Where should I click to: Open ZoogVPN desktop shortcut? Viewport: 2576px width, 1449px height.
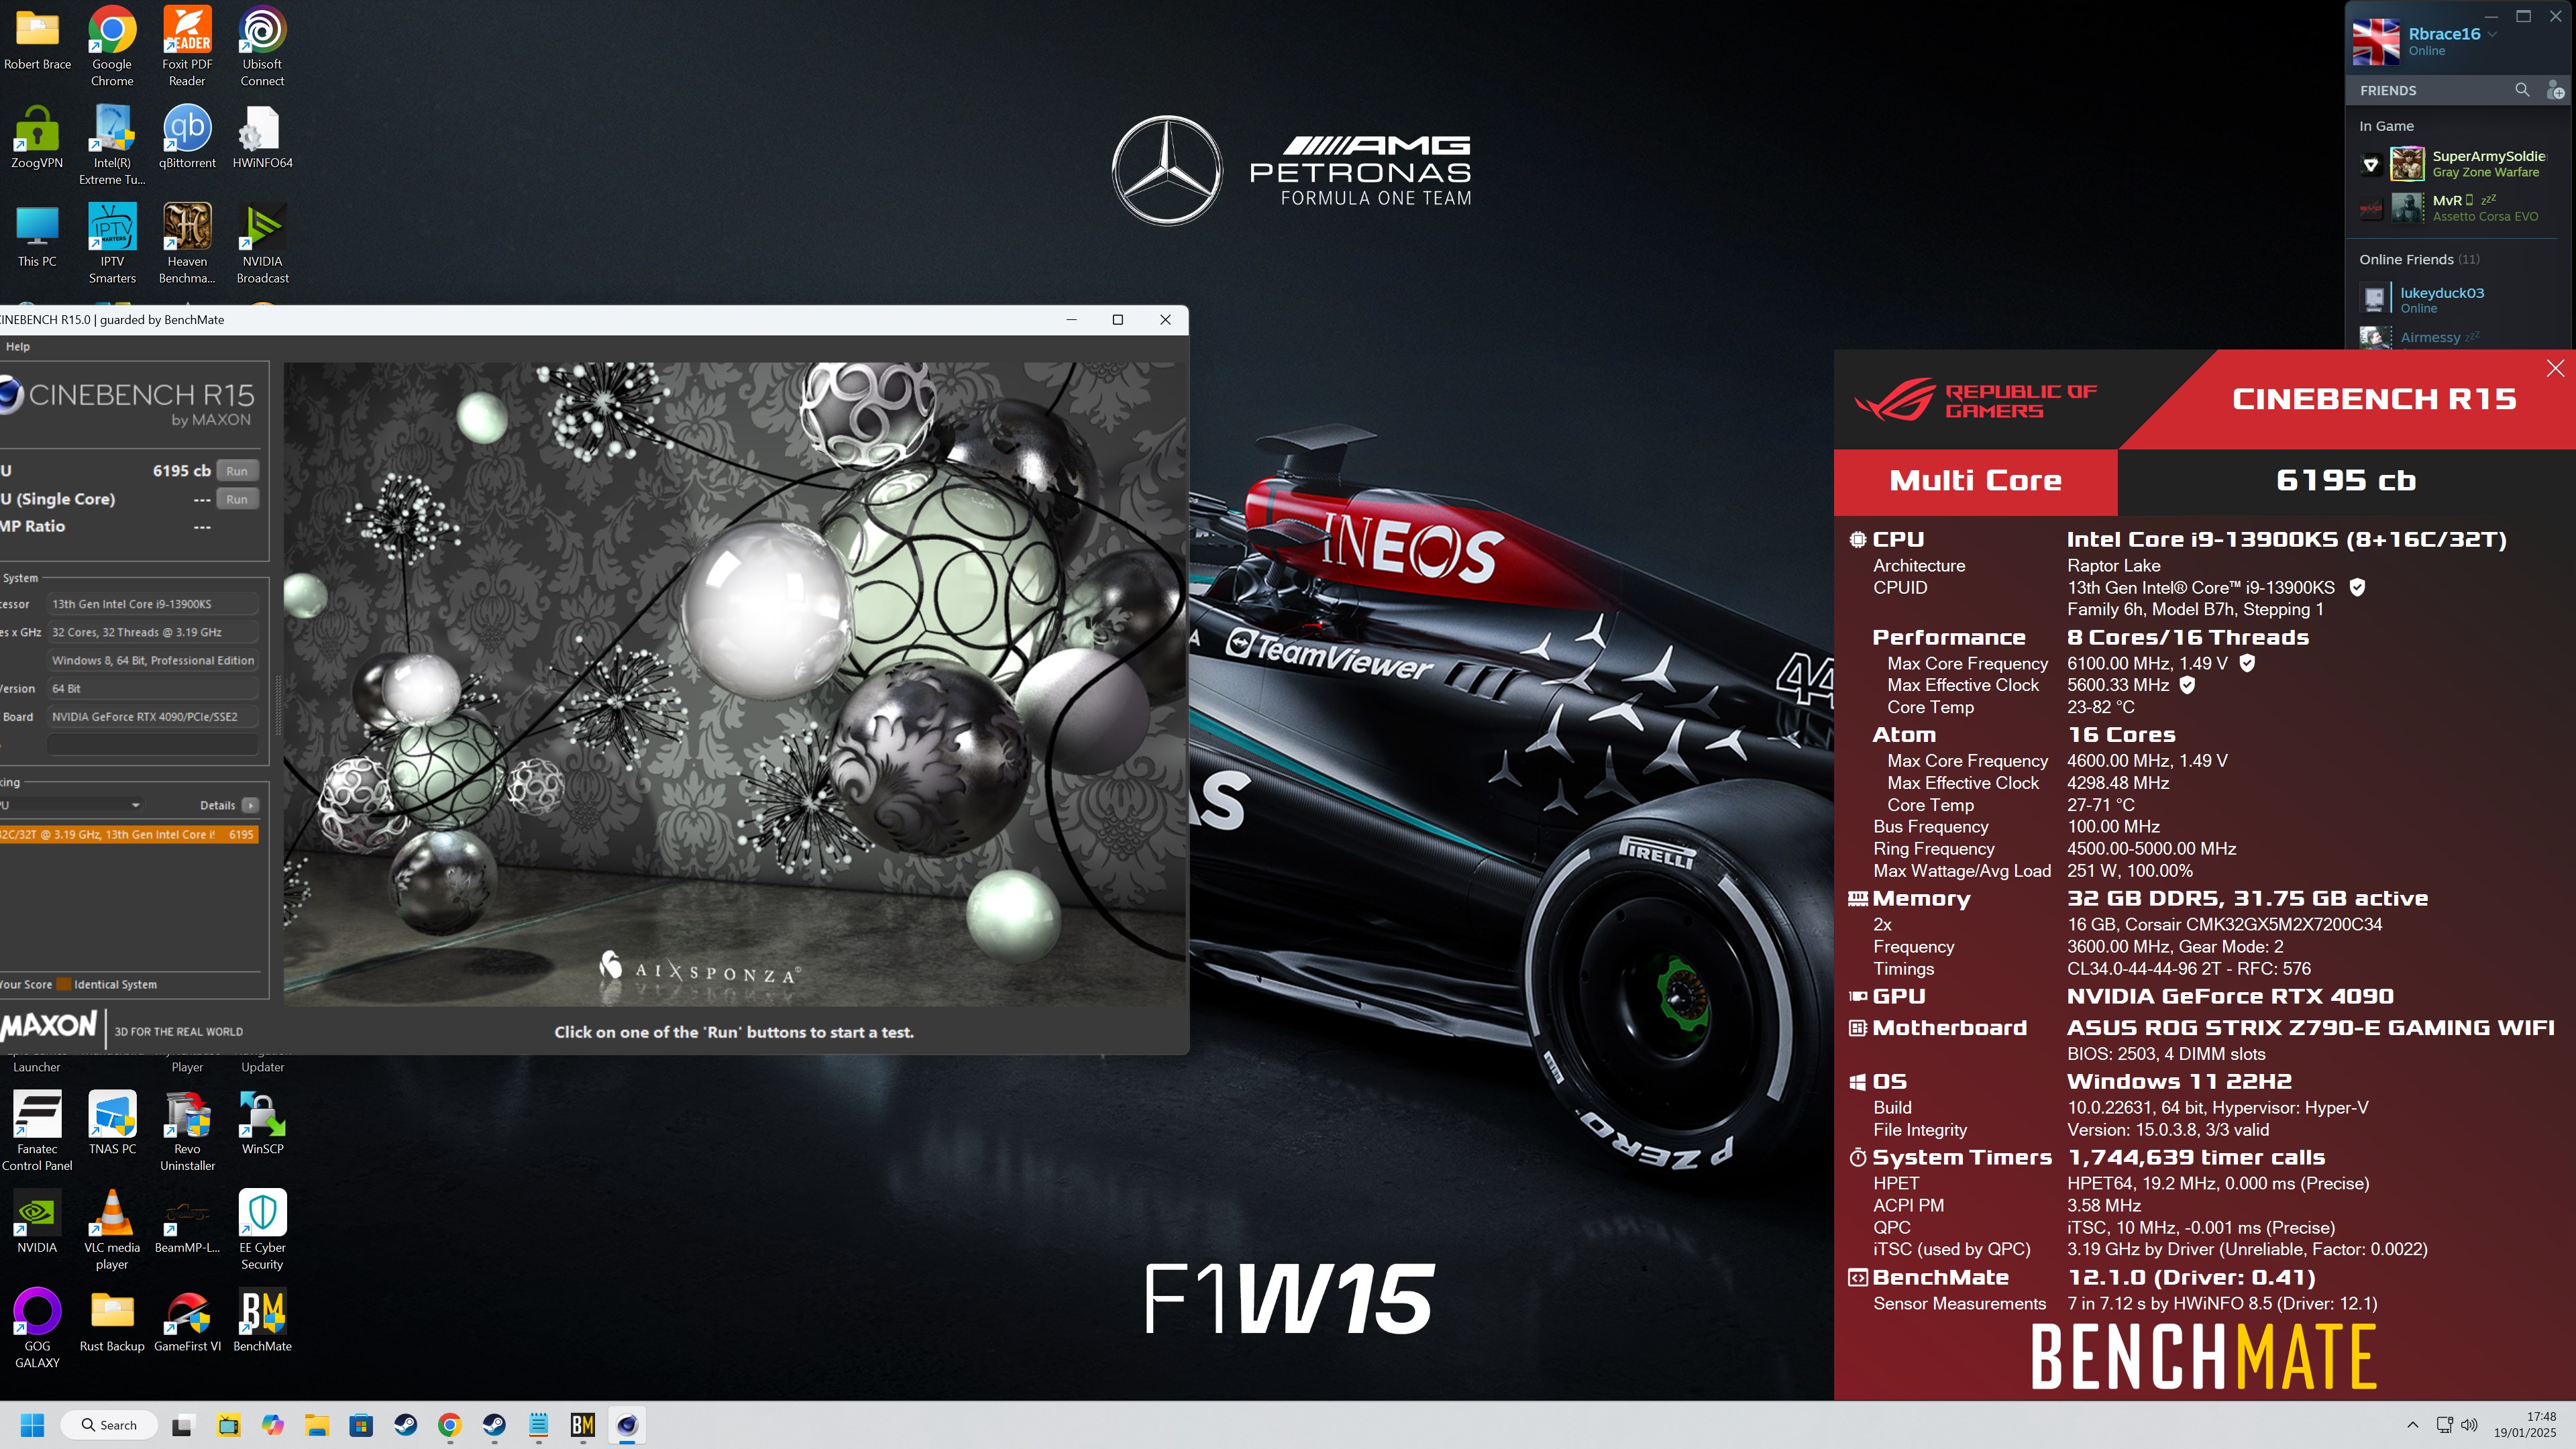tap(37, 137)
